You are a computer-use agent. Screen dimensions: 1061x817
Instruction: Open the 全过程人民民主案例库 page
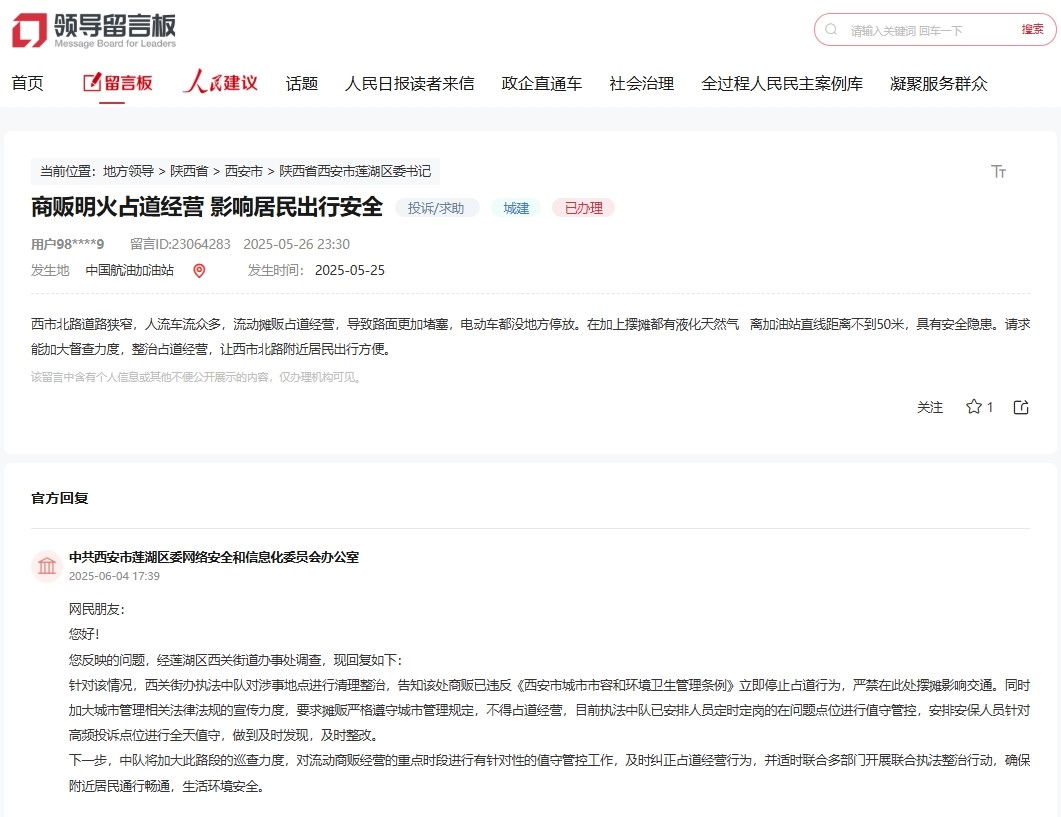tap(782, 83)
